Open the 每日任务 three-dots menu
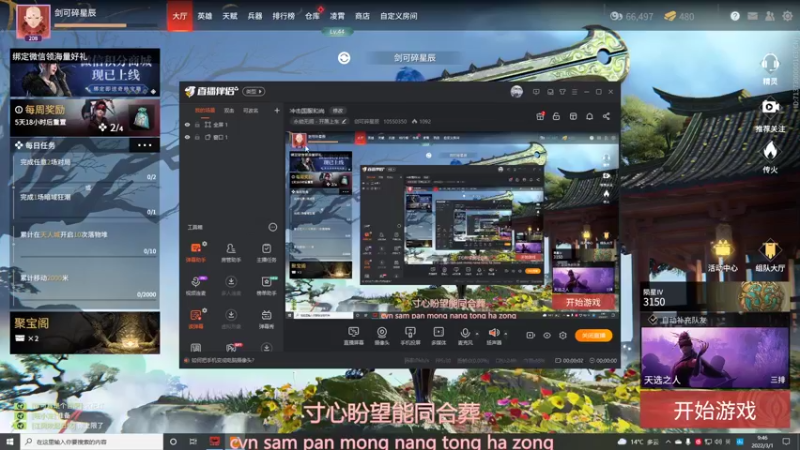The image size is (800, 450). (145, 145)
